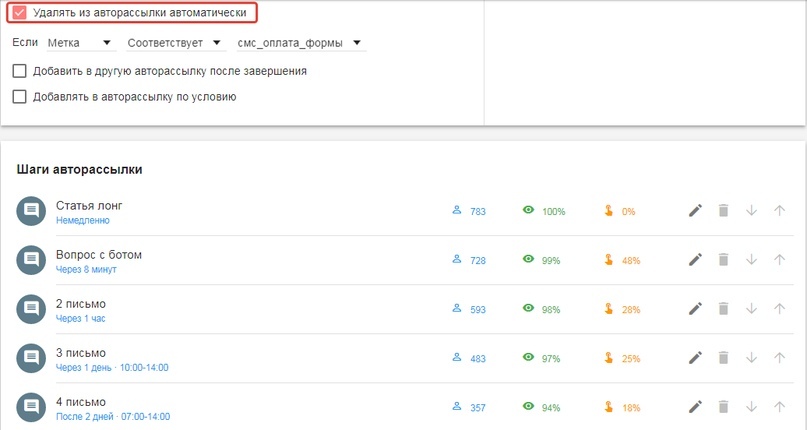Open the Метка condition dropdown
This screenshot has width=807, height=430.
click(80, 43)
